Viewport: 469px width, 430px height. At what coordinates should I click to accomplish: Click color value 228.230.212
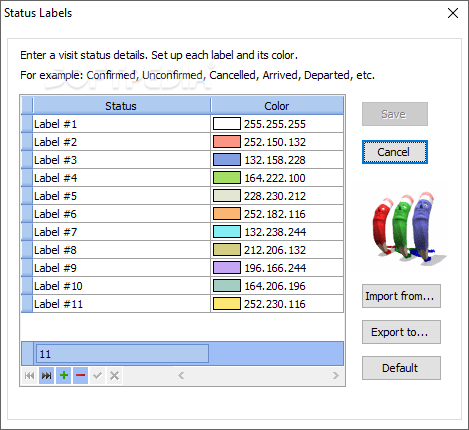pyautogui.click(x=275, y=196)
